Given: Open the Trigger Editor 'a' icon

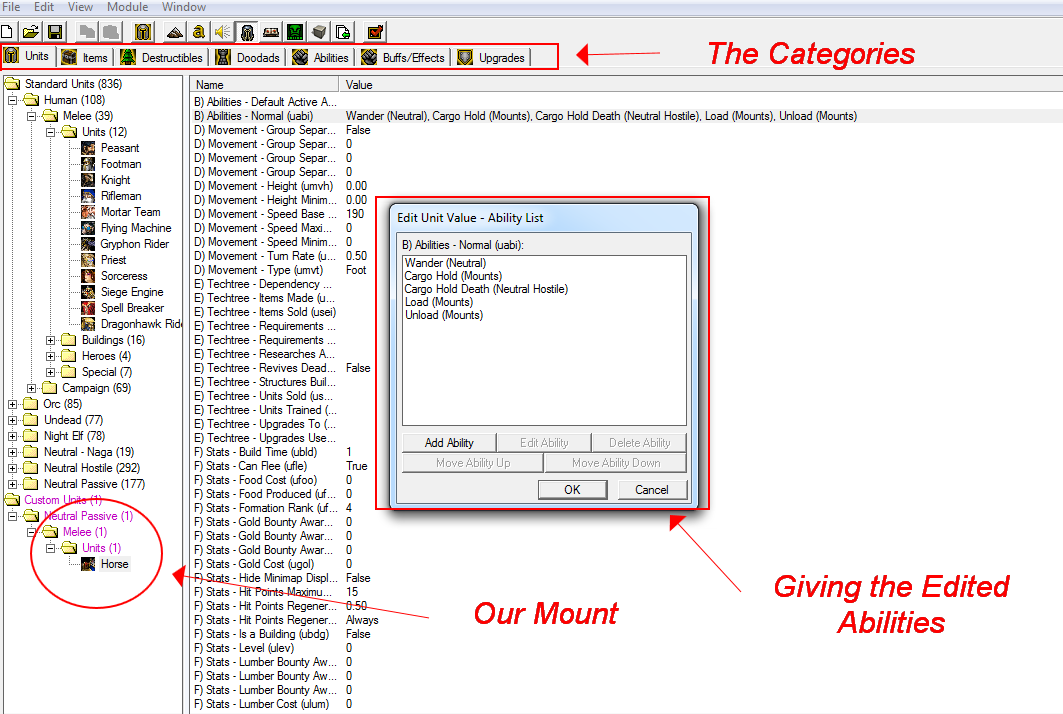Looking at the screenshot, I should click(x=199, y=32).
